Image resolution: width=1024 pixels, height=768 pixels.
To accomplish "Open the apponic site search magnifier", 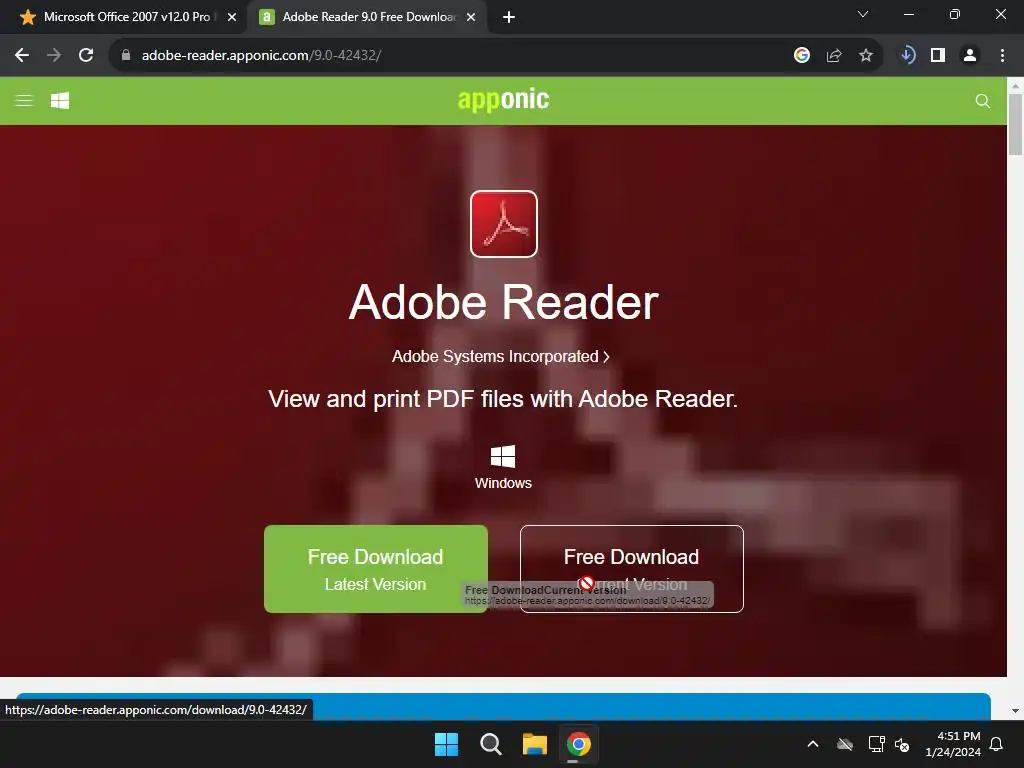I will point(982,101).
